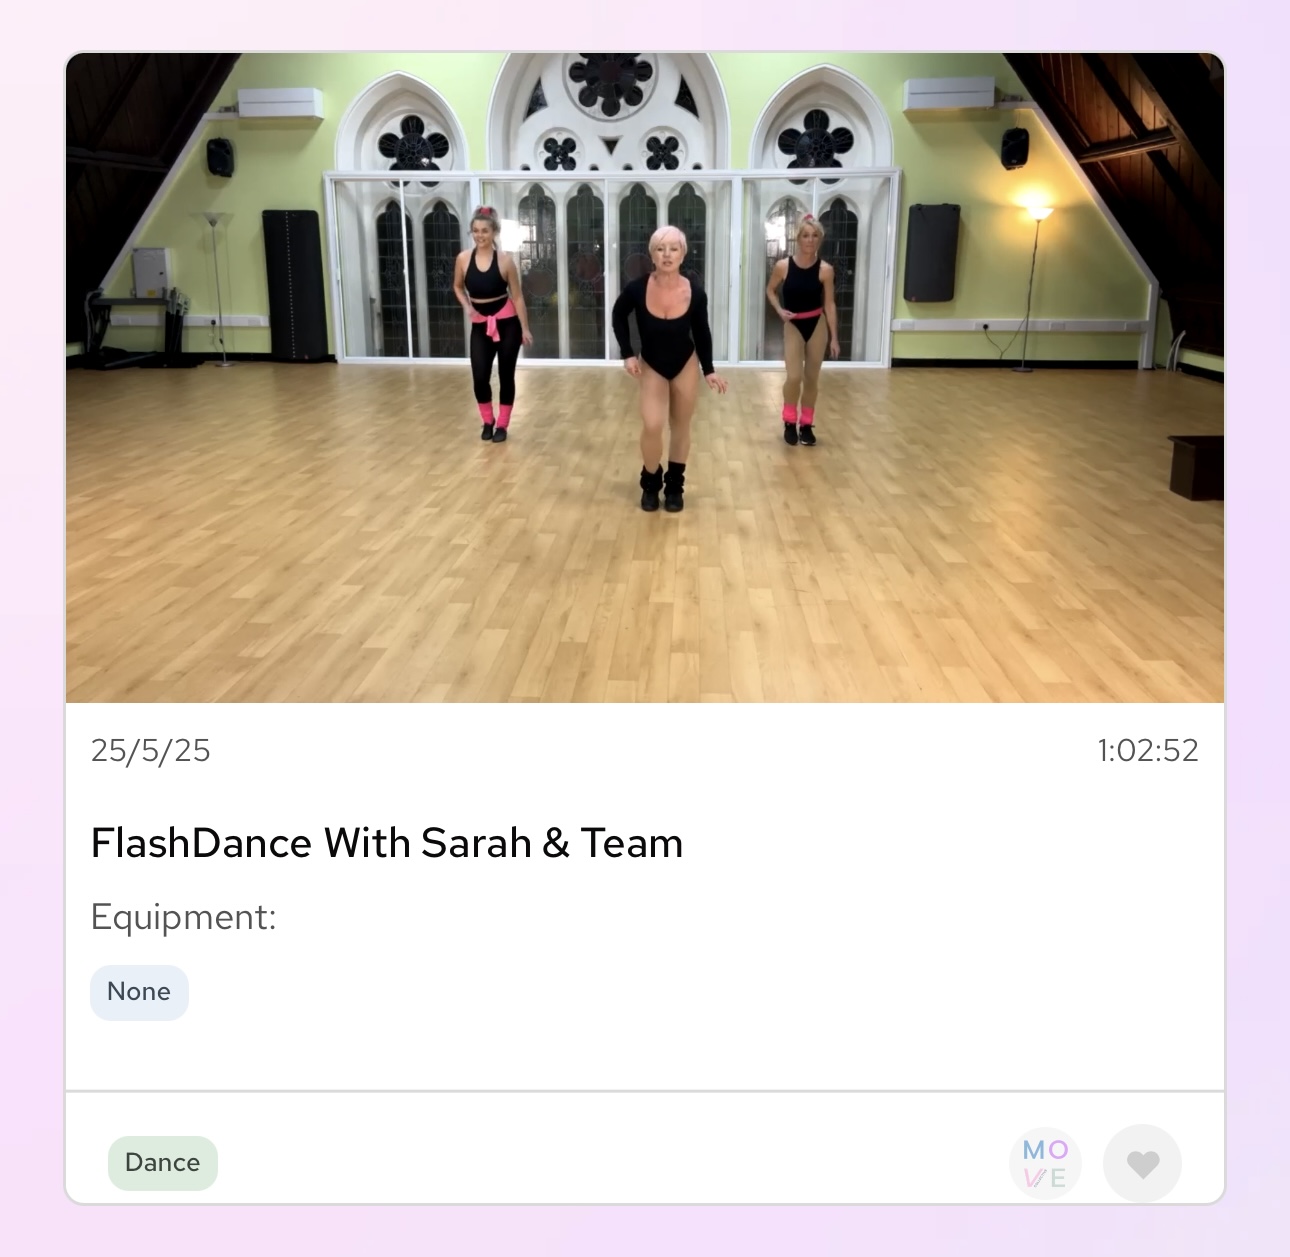
Task: Click the right air conditioner unit in video
Action: [948, 96]
